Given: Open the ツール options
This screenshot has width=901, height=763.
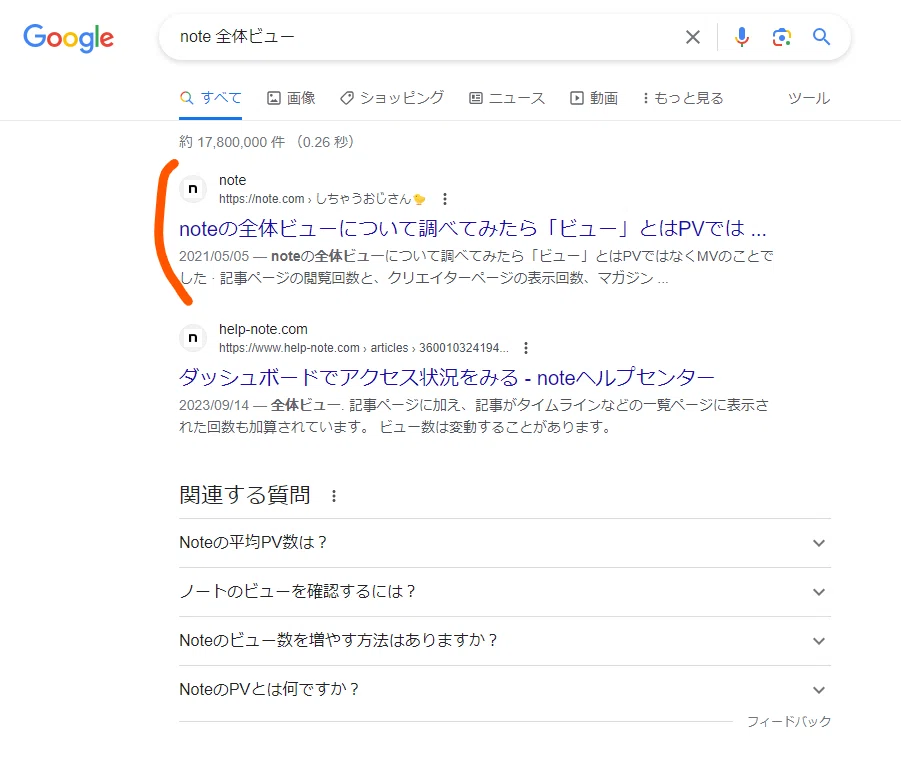Looking at the screenshot, I should click(808, 98).
